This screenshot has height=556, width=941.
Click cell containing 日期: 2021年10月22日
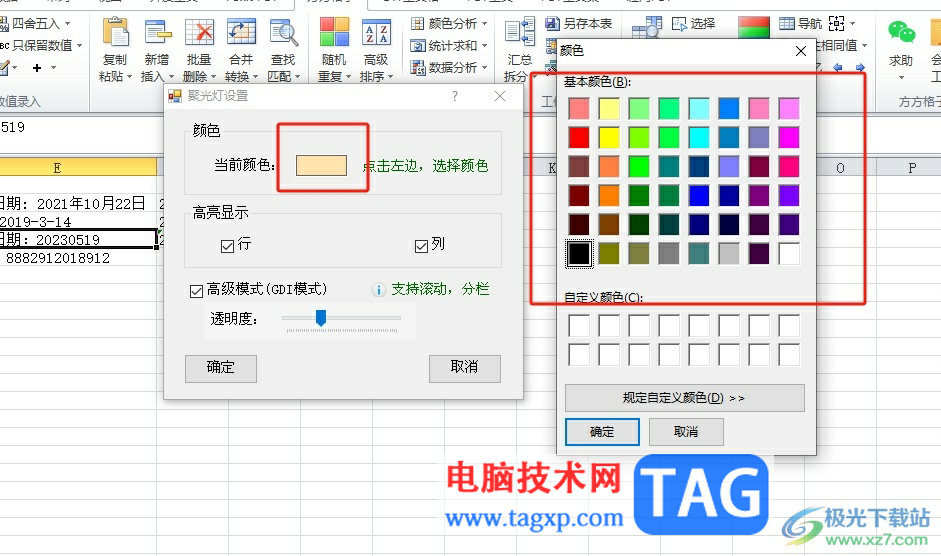(78, 204)
